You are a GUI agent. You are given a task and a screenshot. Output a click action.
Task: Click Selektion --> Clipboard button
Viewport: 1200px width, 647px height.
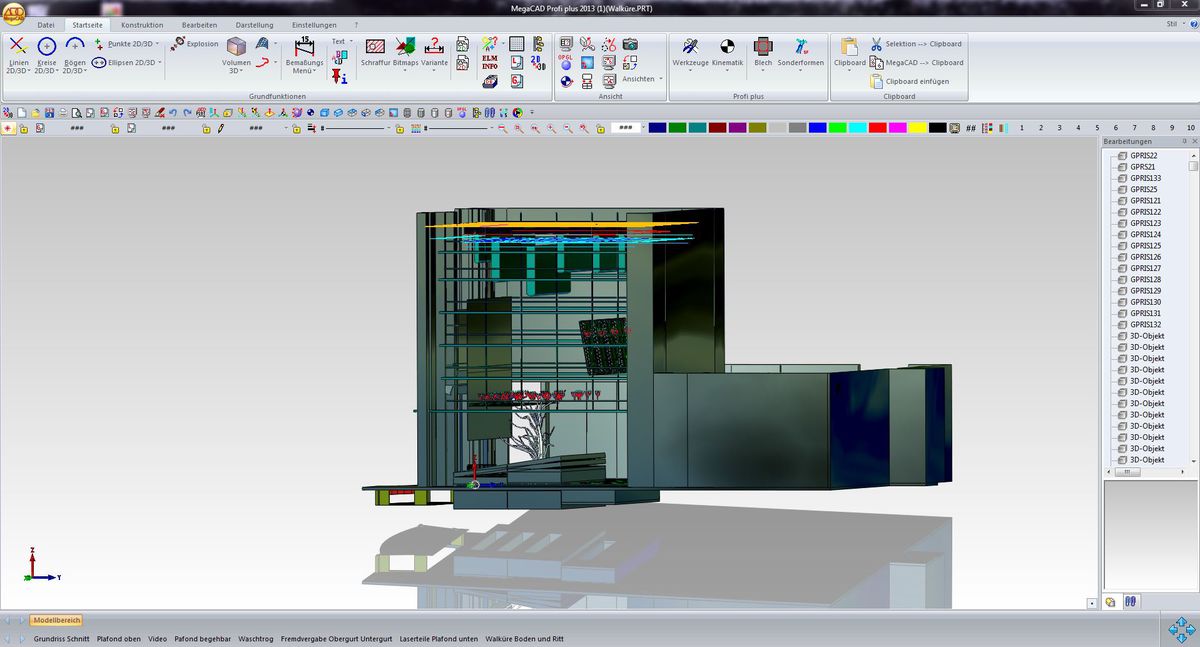(x=922, y=44)
